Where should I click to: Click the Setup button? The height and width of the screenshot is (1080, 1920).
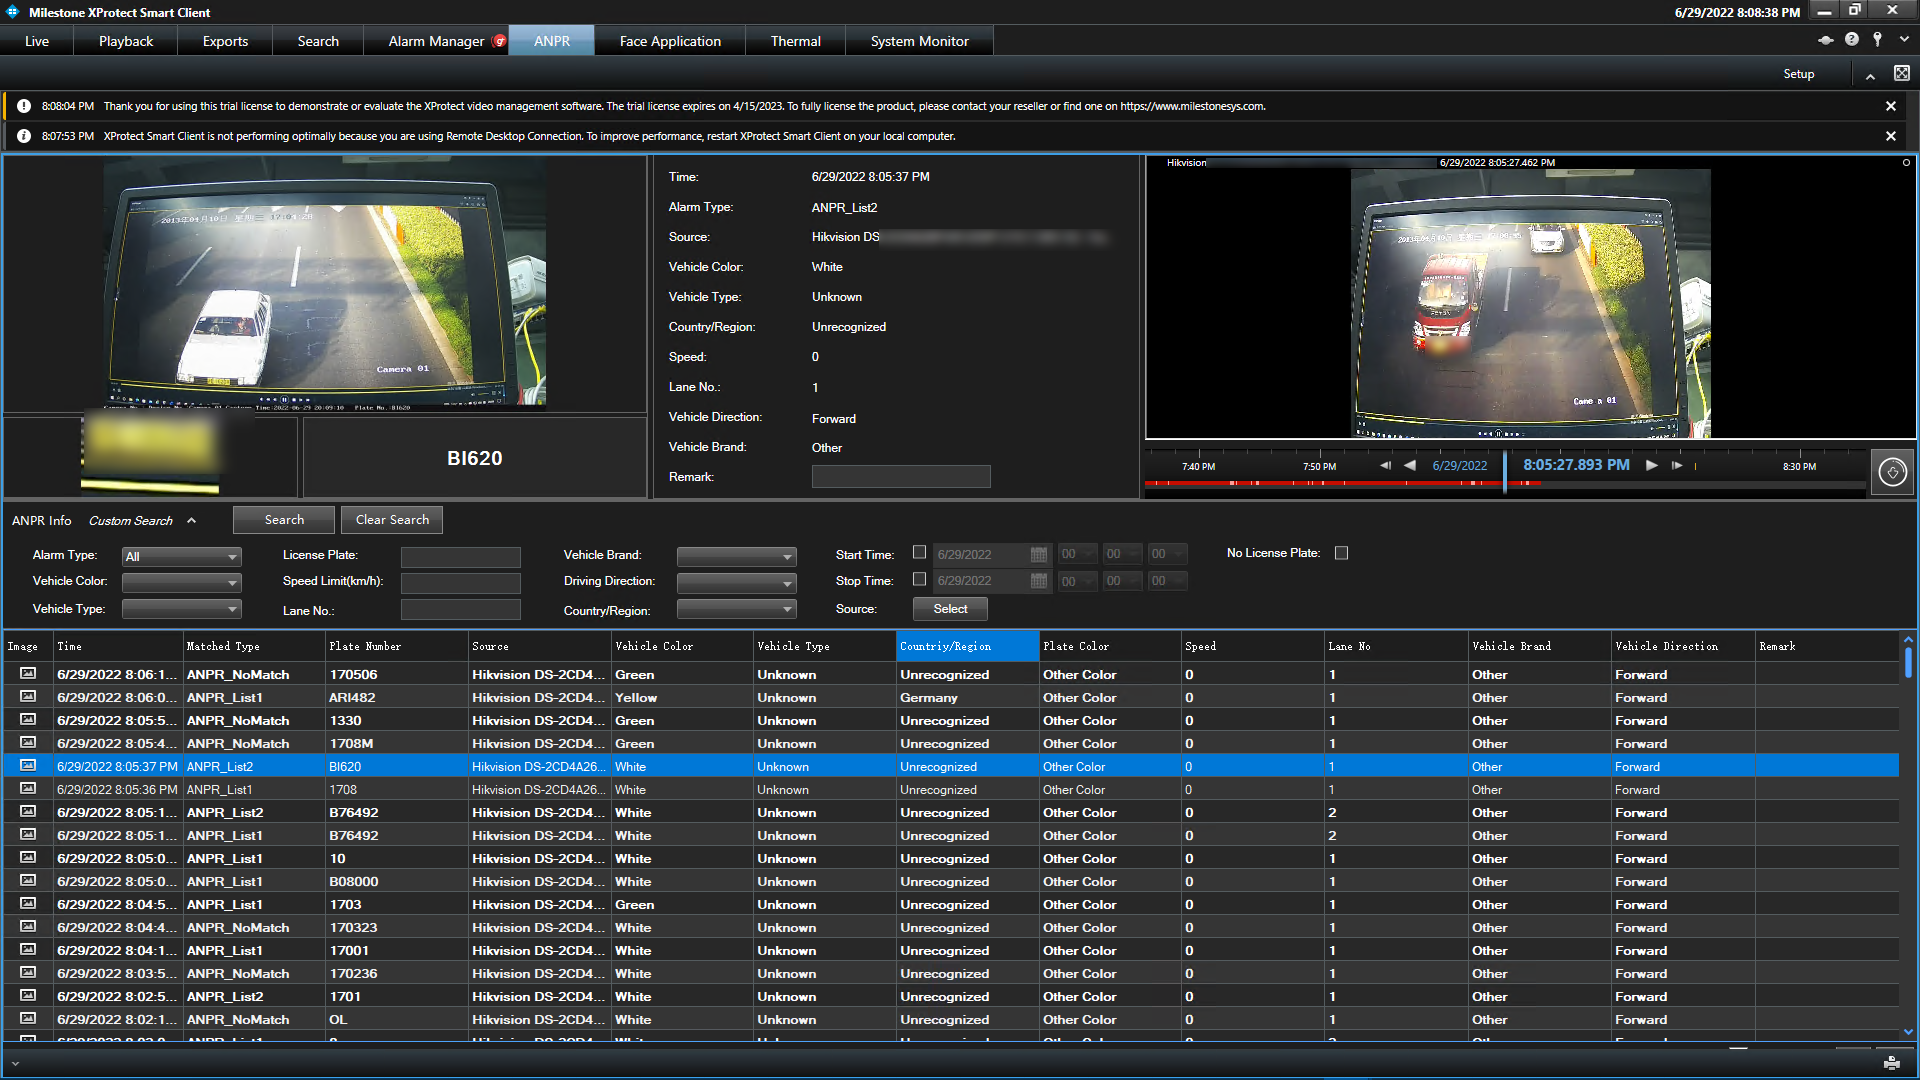1798,74
